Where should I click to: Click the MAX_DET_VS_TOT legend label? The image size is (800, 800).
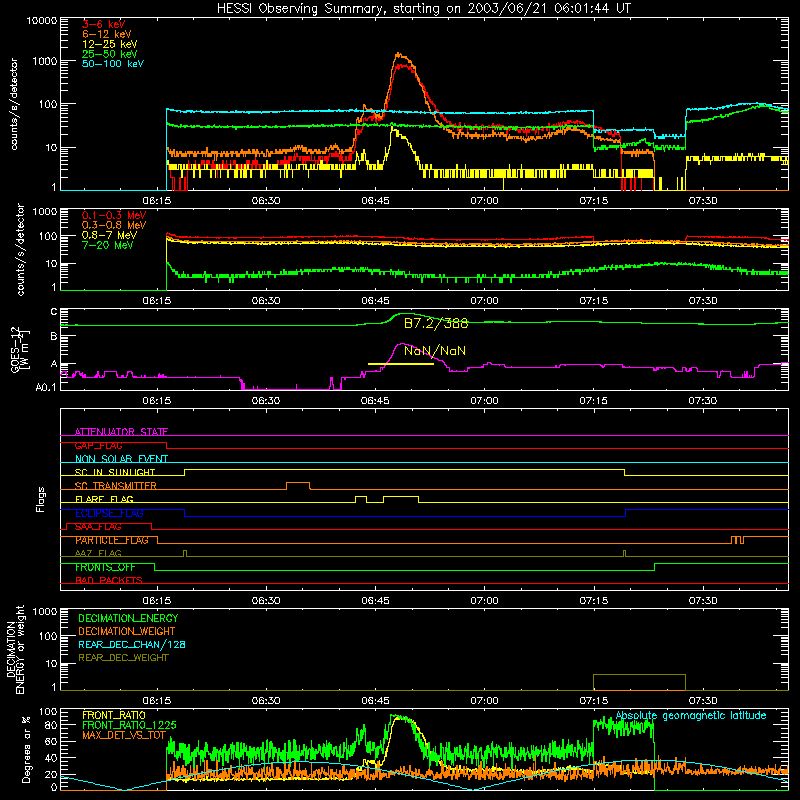[124, 735]
